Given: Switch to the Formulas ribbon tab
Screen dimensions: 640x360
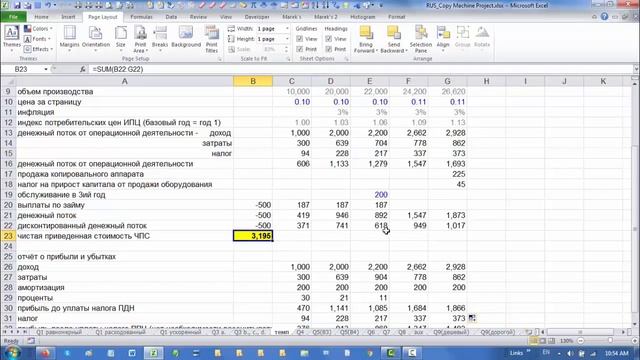Looking at the screenshot, I should (141, 17).
